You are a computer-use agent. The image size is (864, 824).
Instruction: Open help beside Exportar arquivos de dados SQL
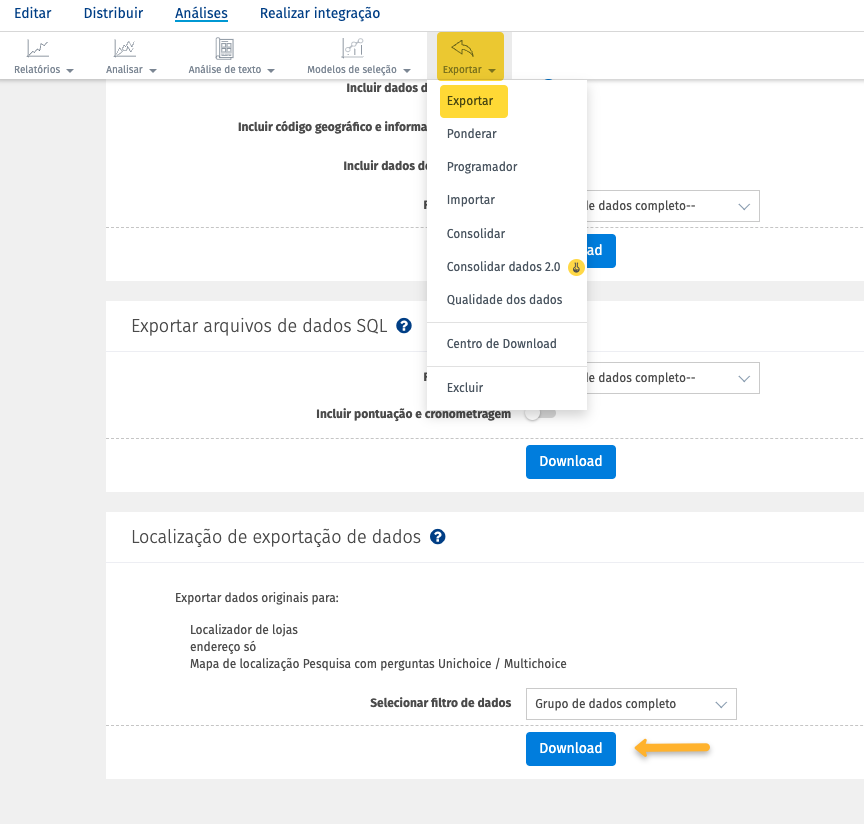[404, 324]
